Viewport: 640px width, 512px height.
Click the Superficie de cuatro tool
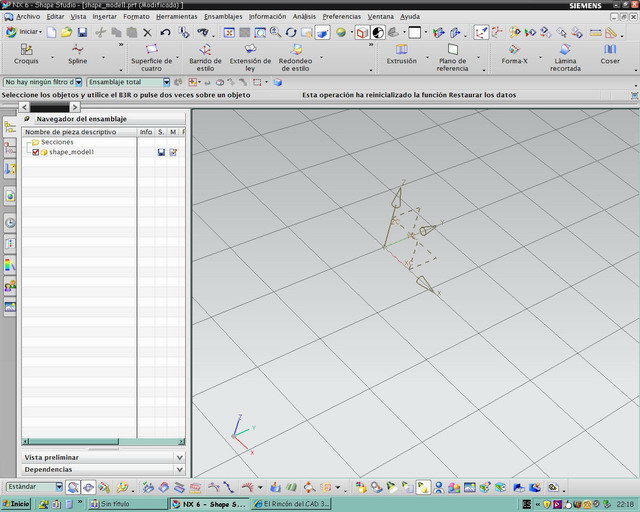(151, 58)
